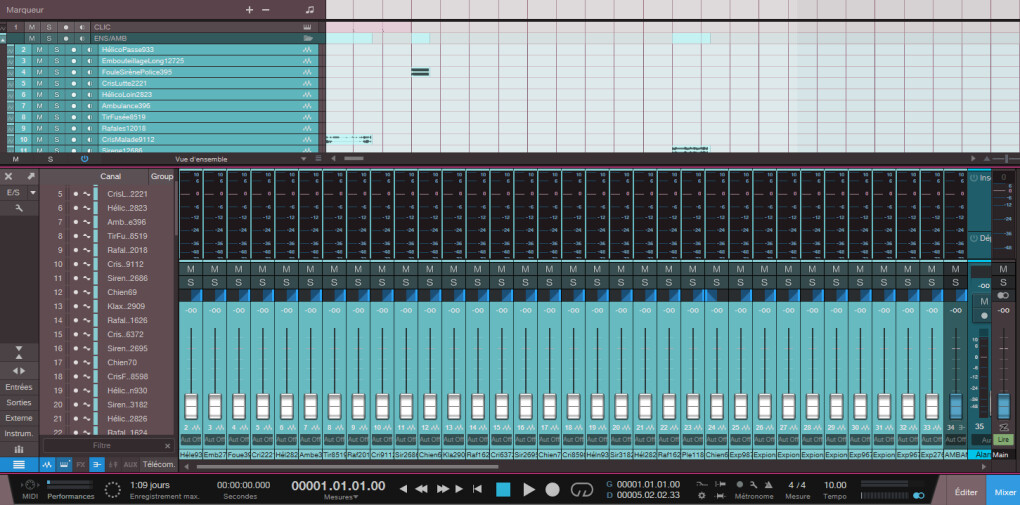Click the keyboard icon on CLIC track
1020x505 pixels.
308,27
